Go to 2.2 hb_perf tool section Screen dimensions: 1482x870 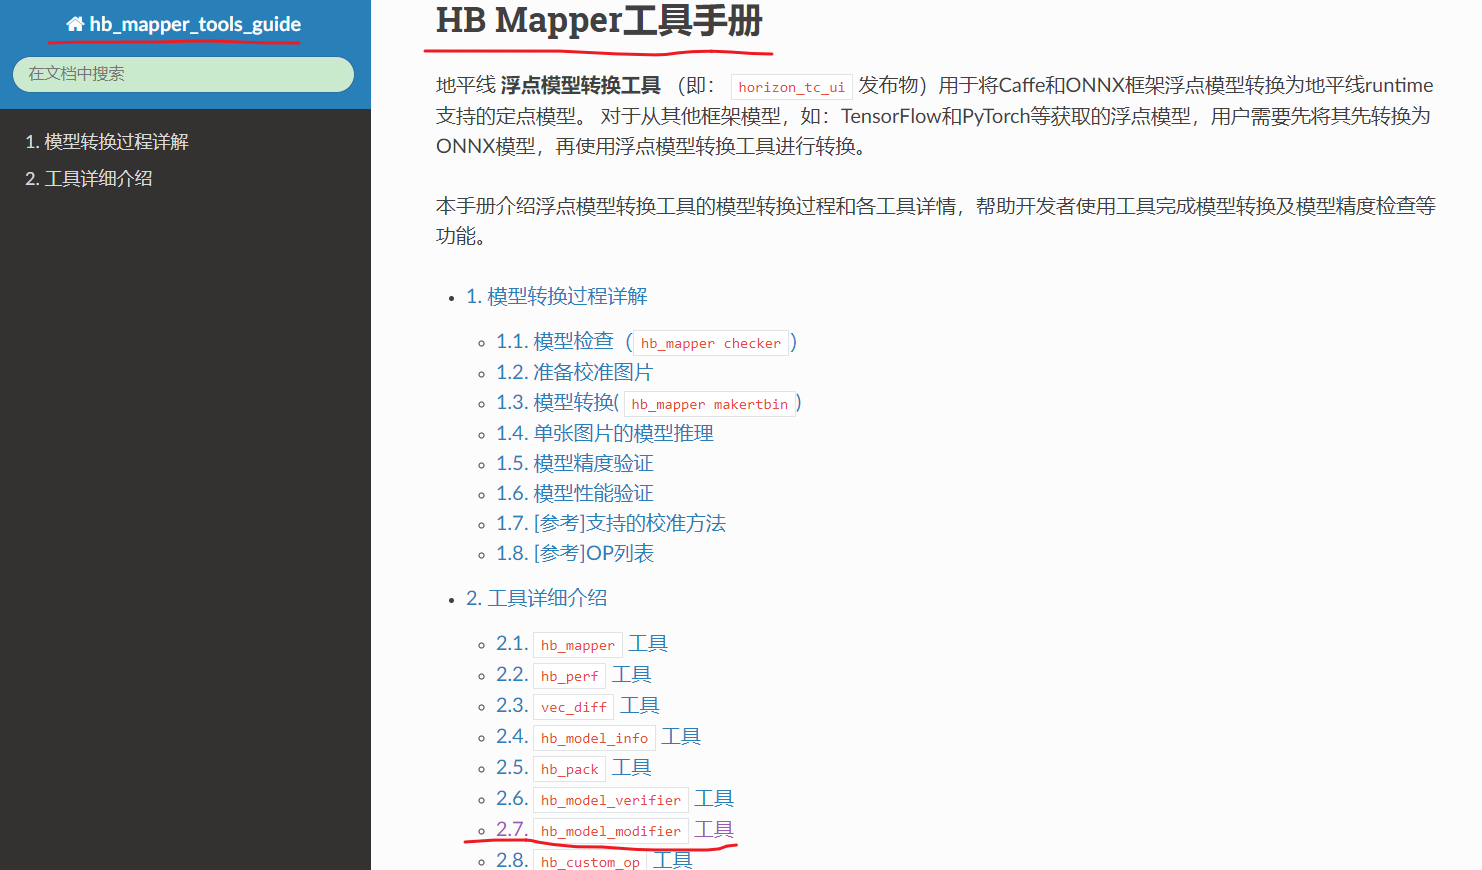(573, 675)
